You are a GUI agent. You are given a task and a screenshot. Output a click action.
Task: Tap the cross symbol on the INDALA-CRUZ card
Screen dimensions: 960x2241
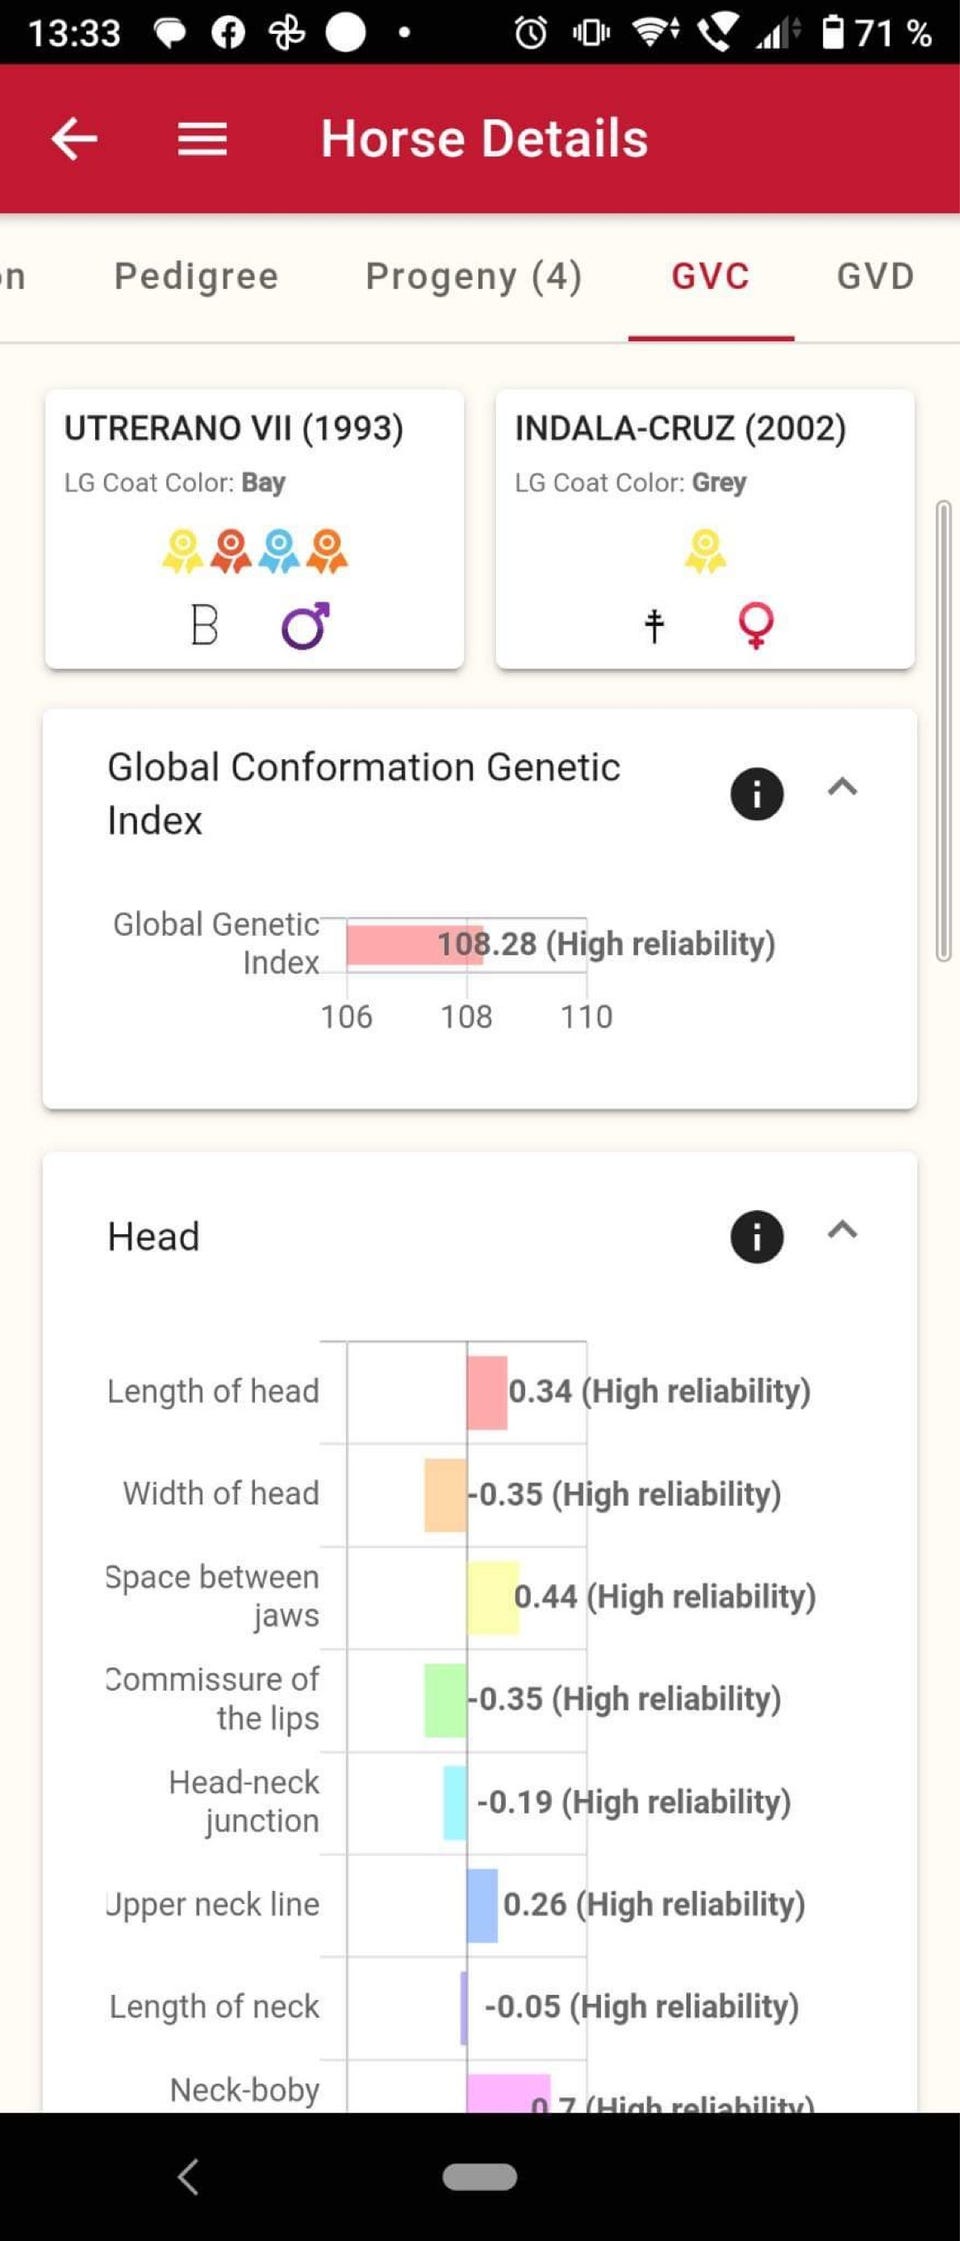654,626
